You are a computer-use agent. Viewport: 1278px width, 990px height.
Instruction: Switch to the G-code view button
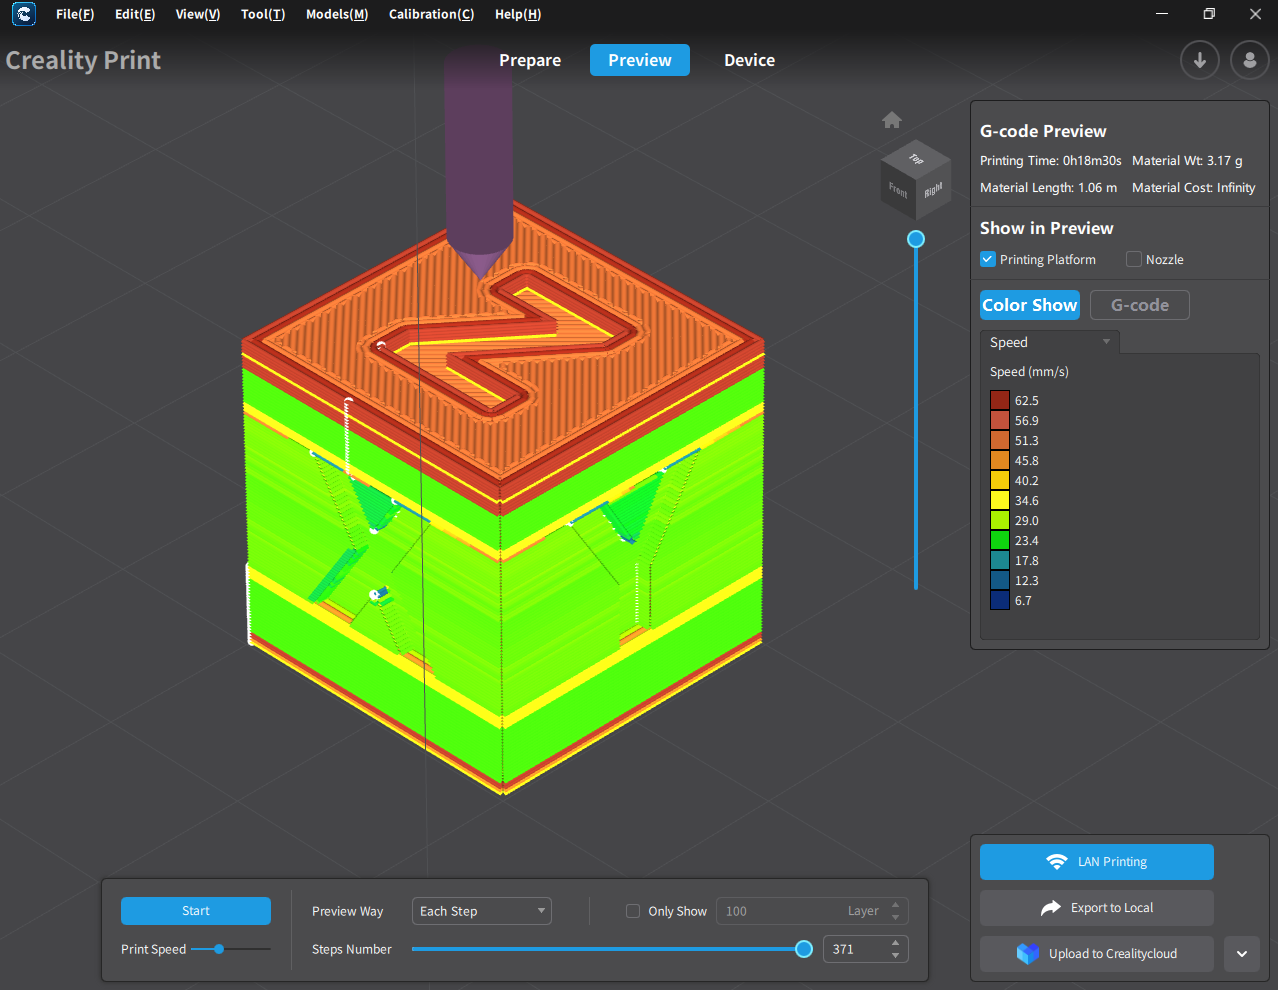(1139, 305)
